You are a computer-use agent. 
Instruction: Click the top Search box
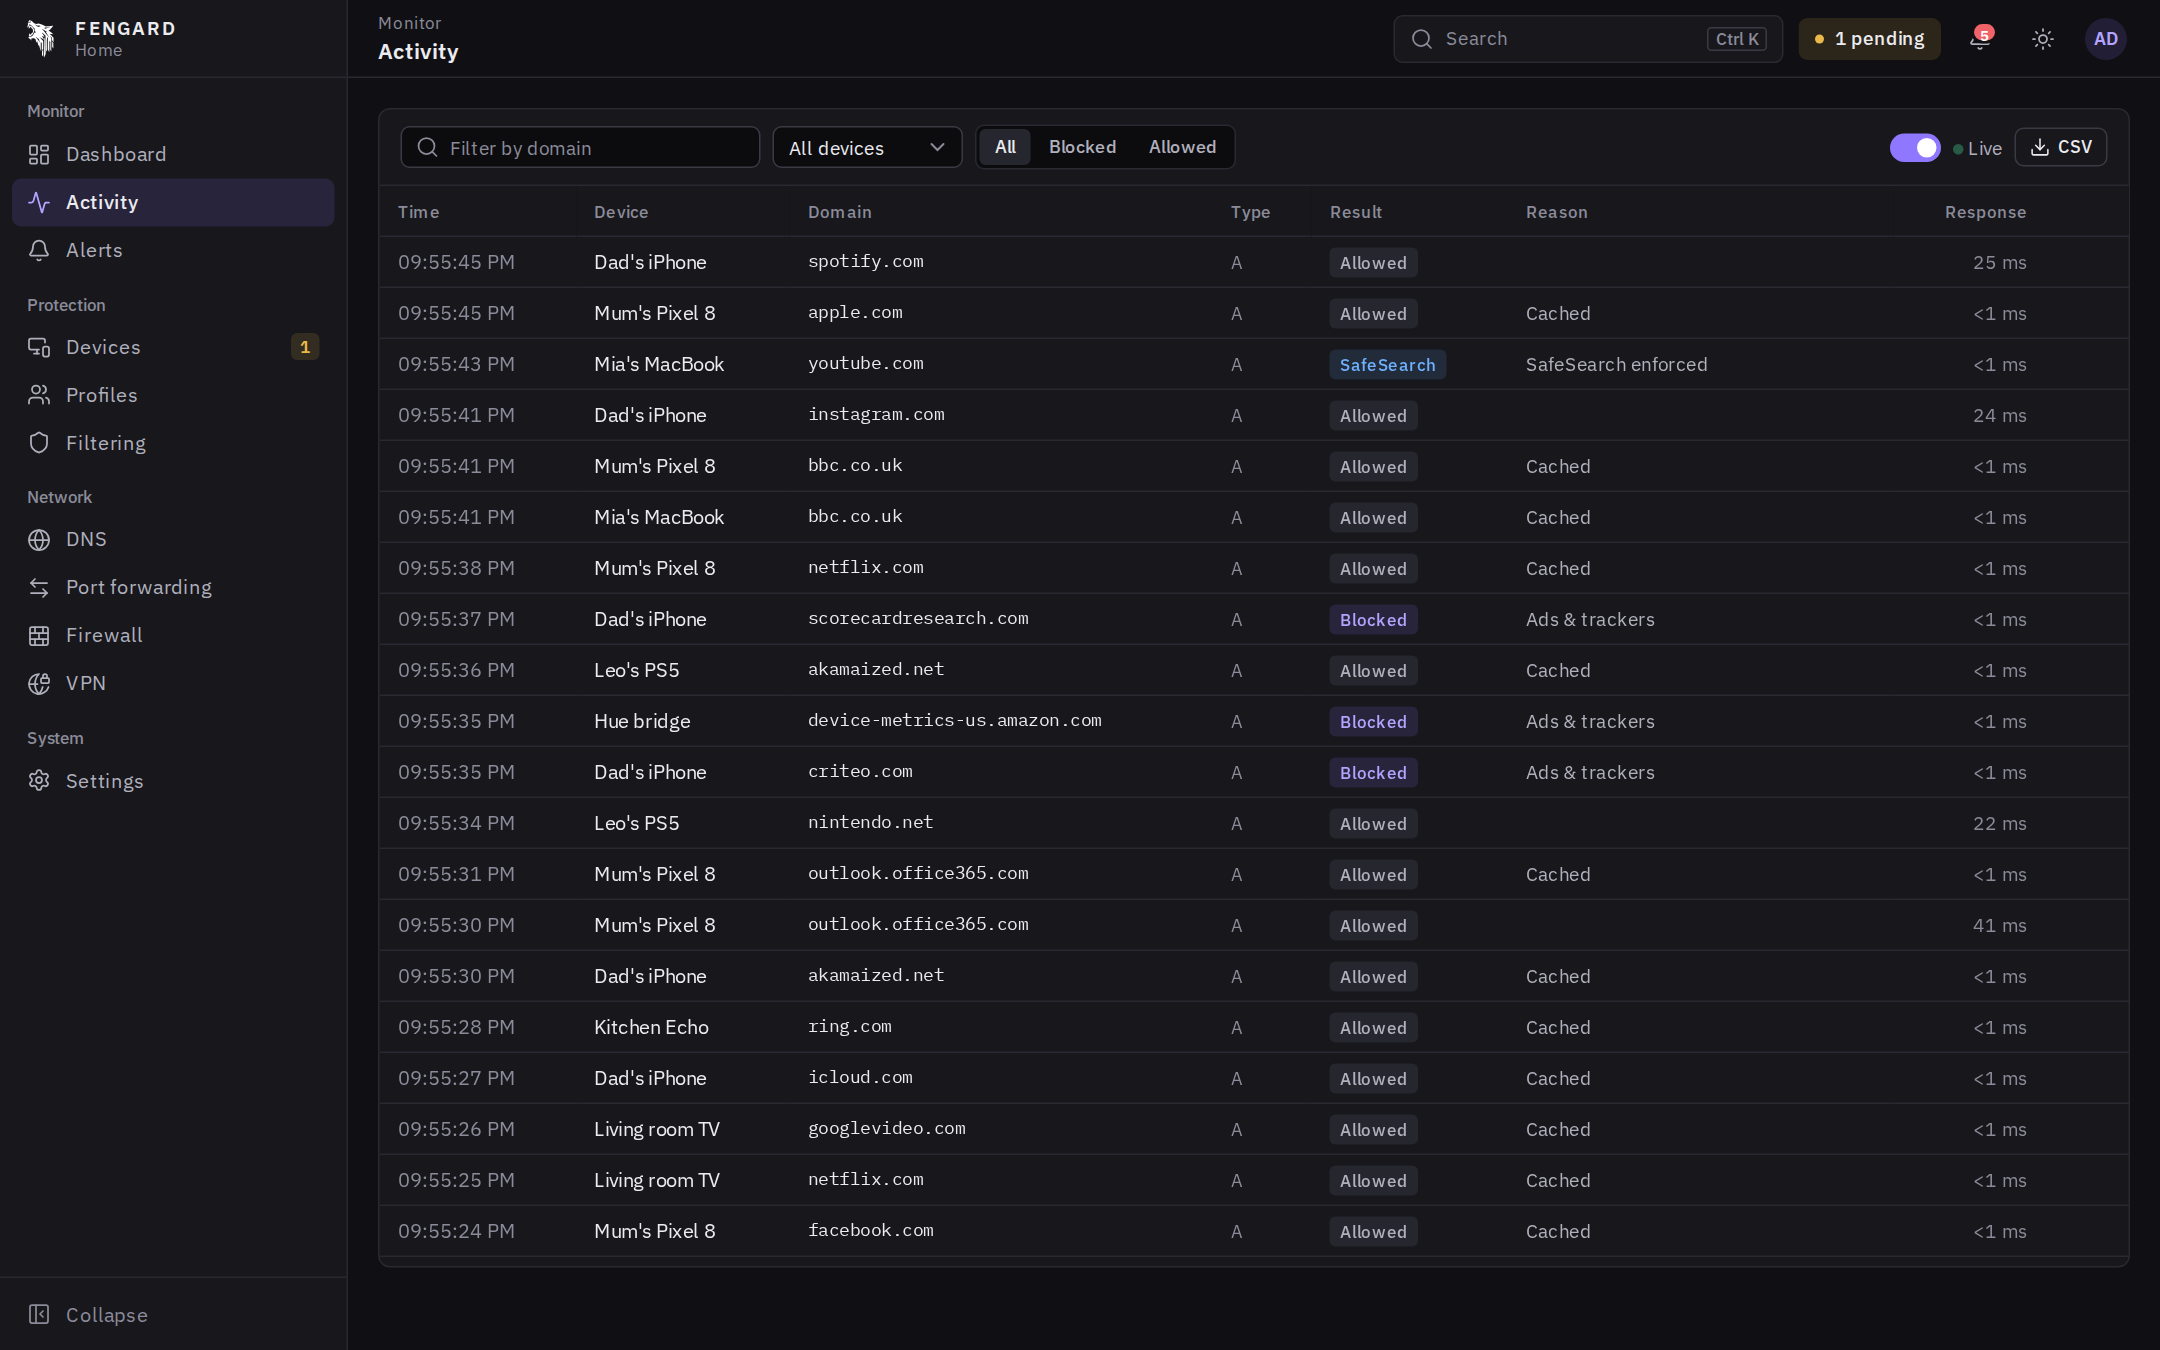(x=1588, y=39)
